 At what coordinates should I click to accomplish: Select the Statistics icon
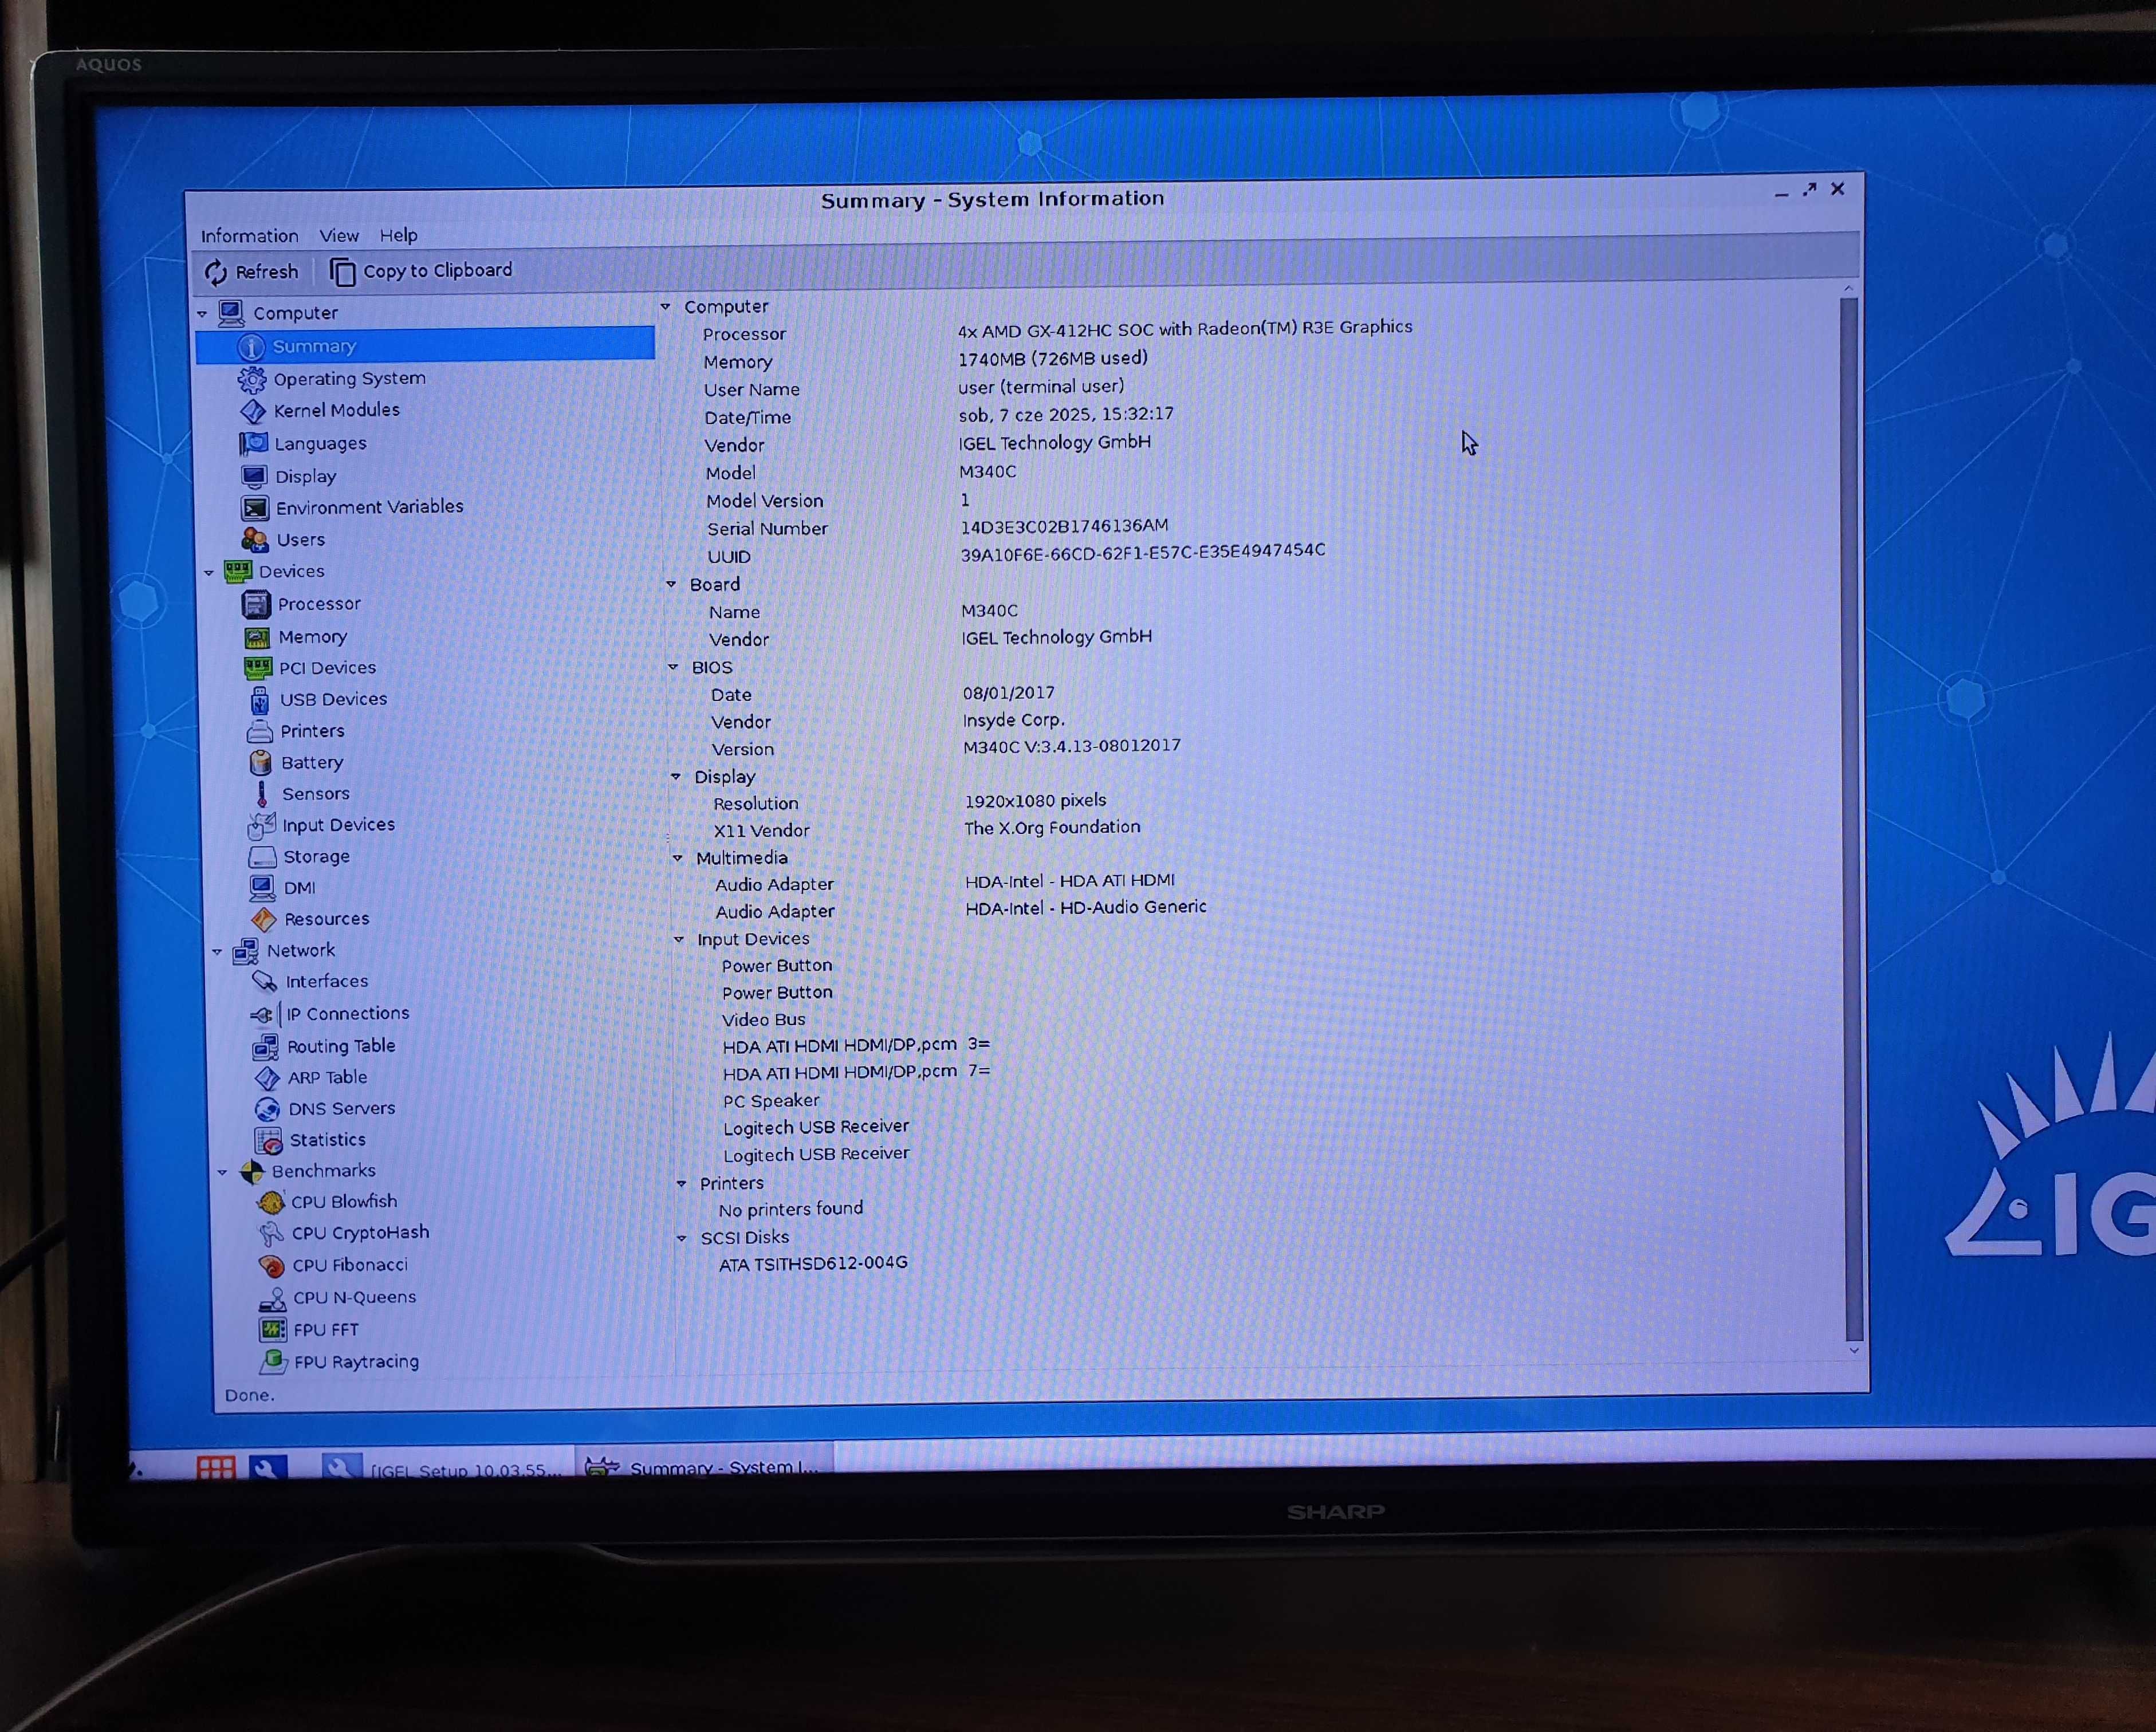(268, 1140)
